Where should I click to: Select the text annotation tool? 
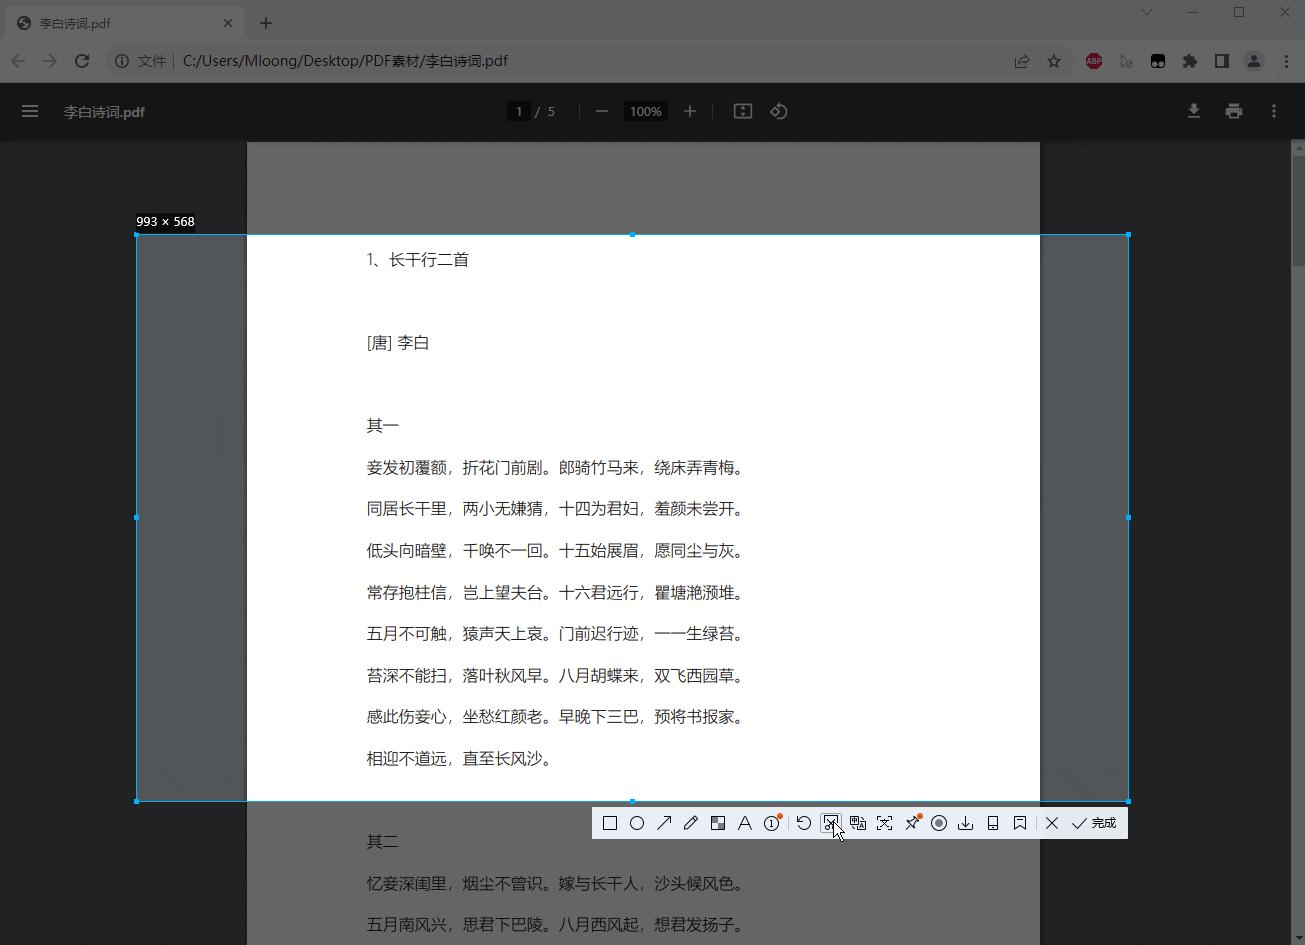coord(745,822)
